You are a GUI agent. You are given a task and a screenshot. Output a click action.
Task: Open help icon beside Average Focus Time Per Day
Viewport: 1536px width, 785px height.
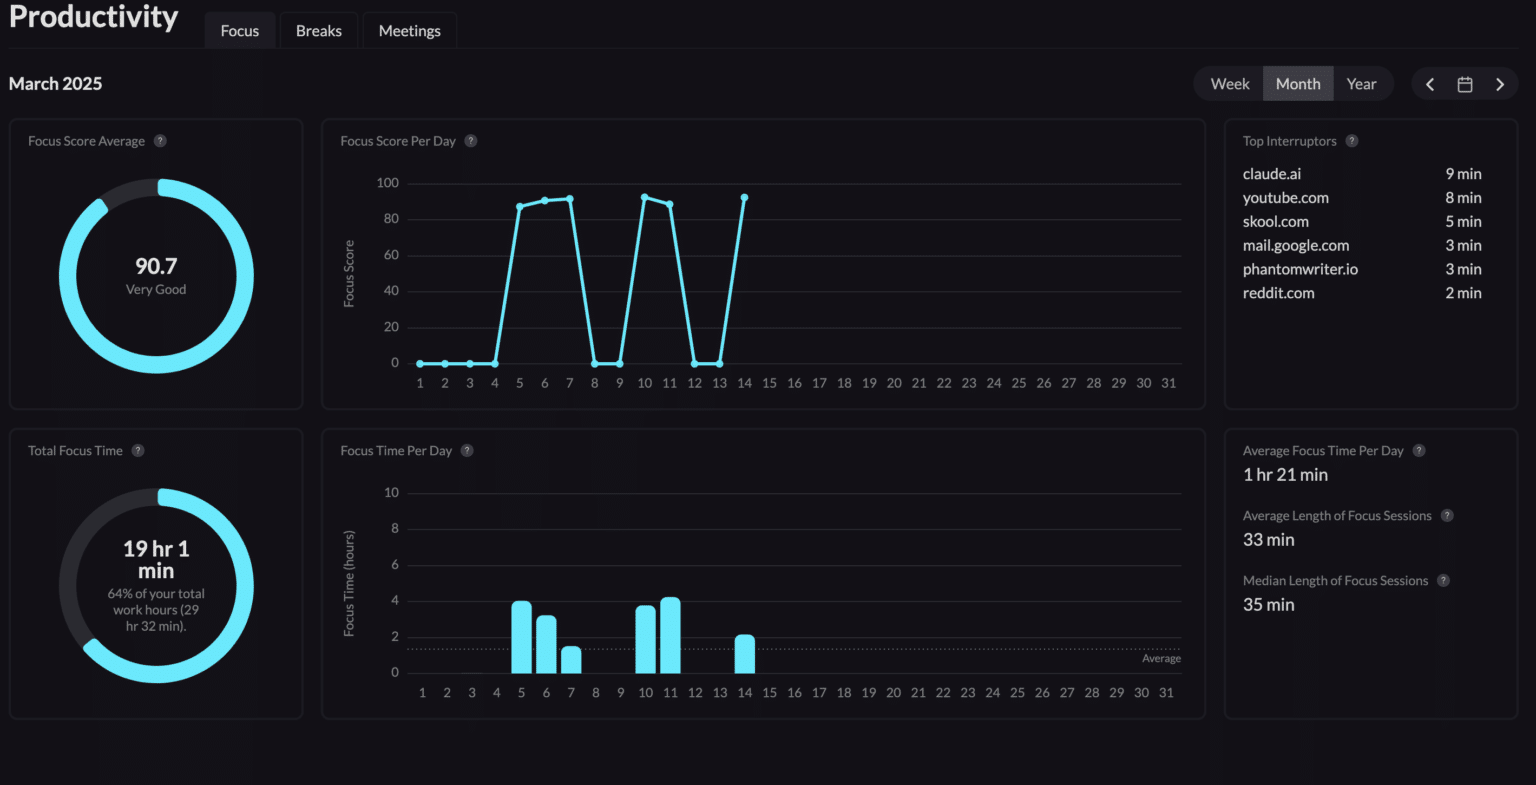[x=1419, y=451]
